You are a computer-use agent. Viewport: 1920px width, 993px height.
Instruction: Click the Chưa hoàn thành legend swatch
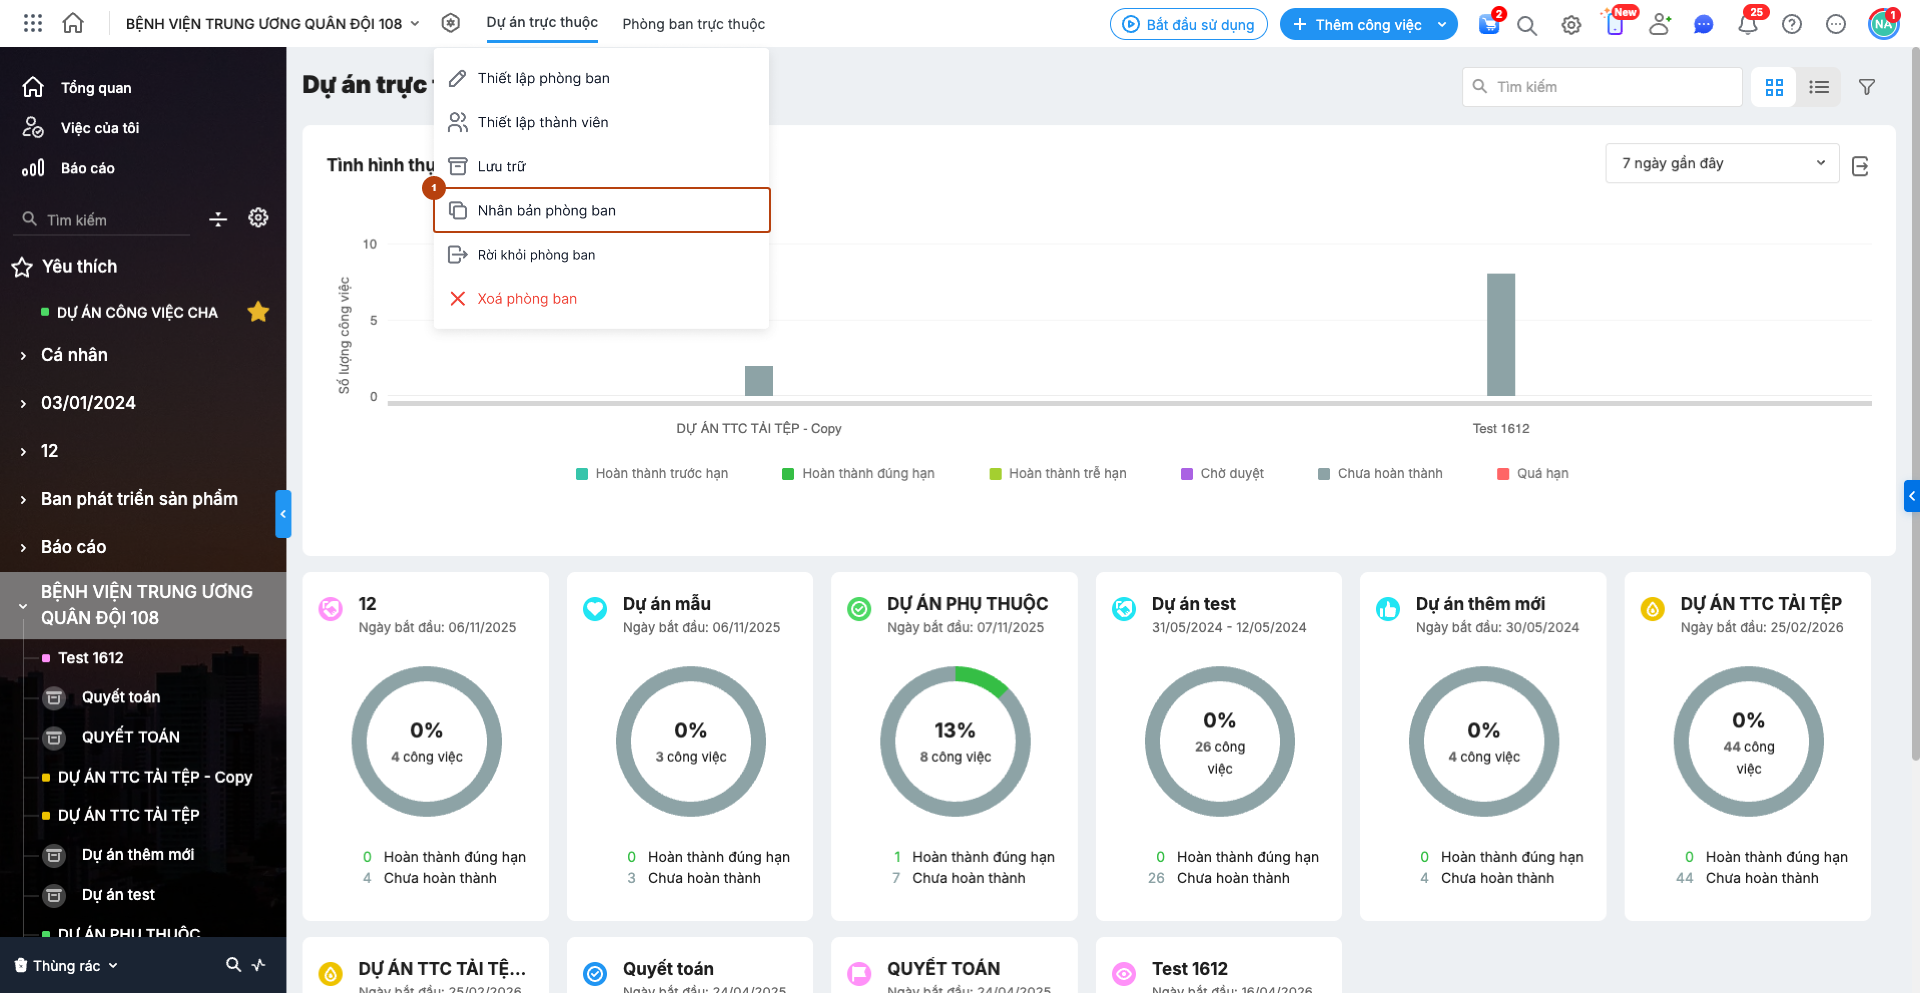(1324, 474)
